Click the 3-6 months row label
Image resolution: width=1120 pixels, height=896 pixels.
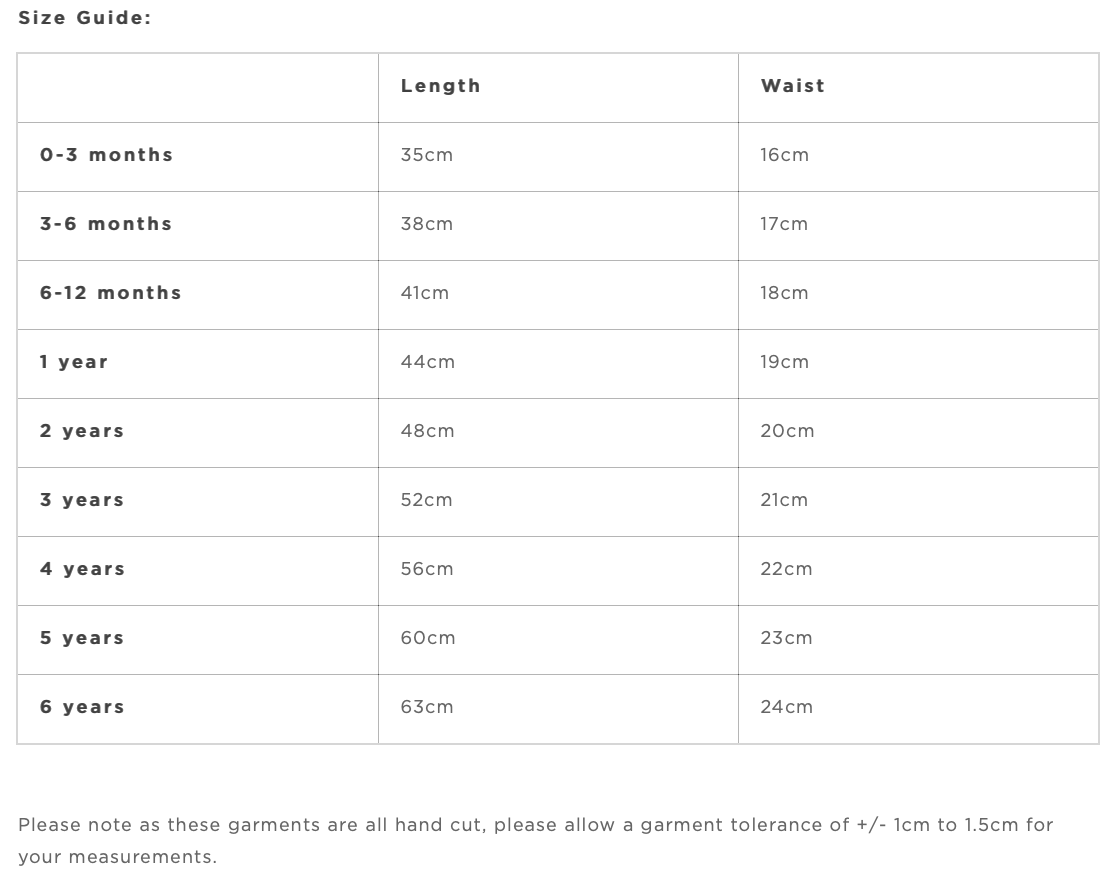click(106, 224)
